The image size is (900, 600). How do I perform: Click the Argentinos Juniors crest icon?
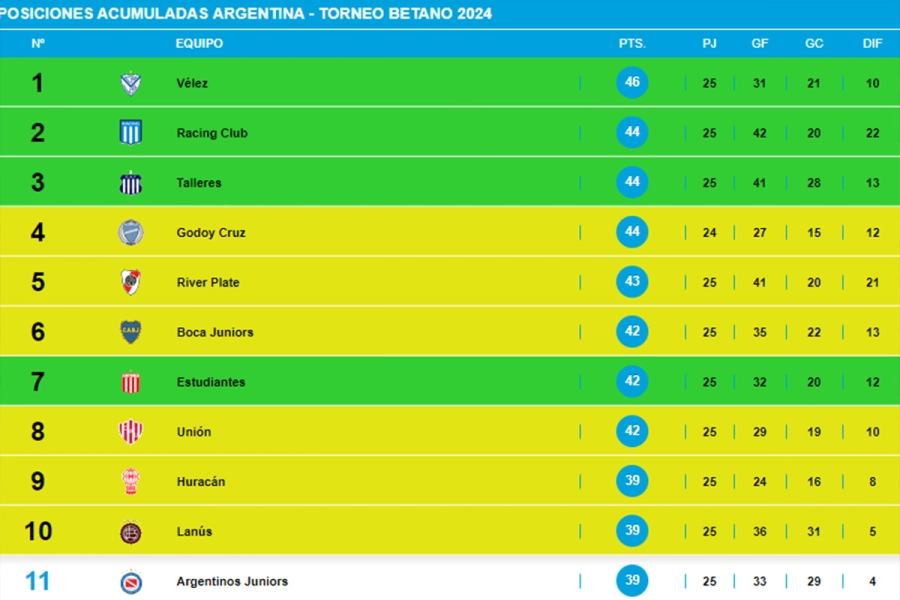[x=130, y=582]
